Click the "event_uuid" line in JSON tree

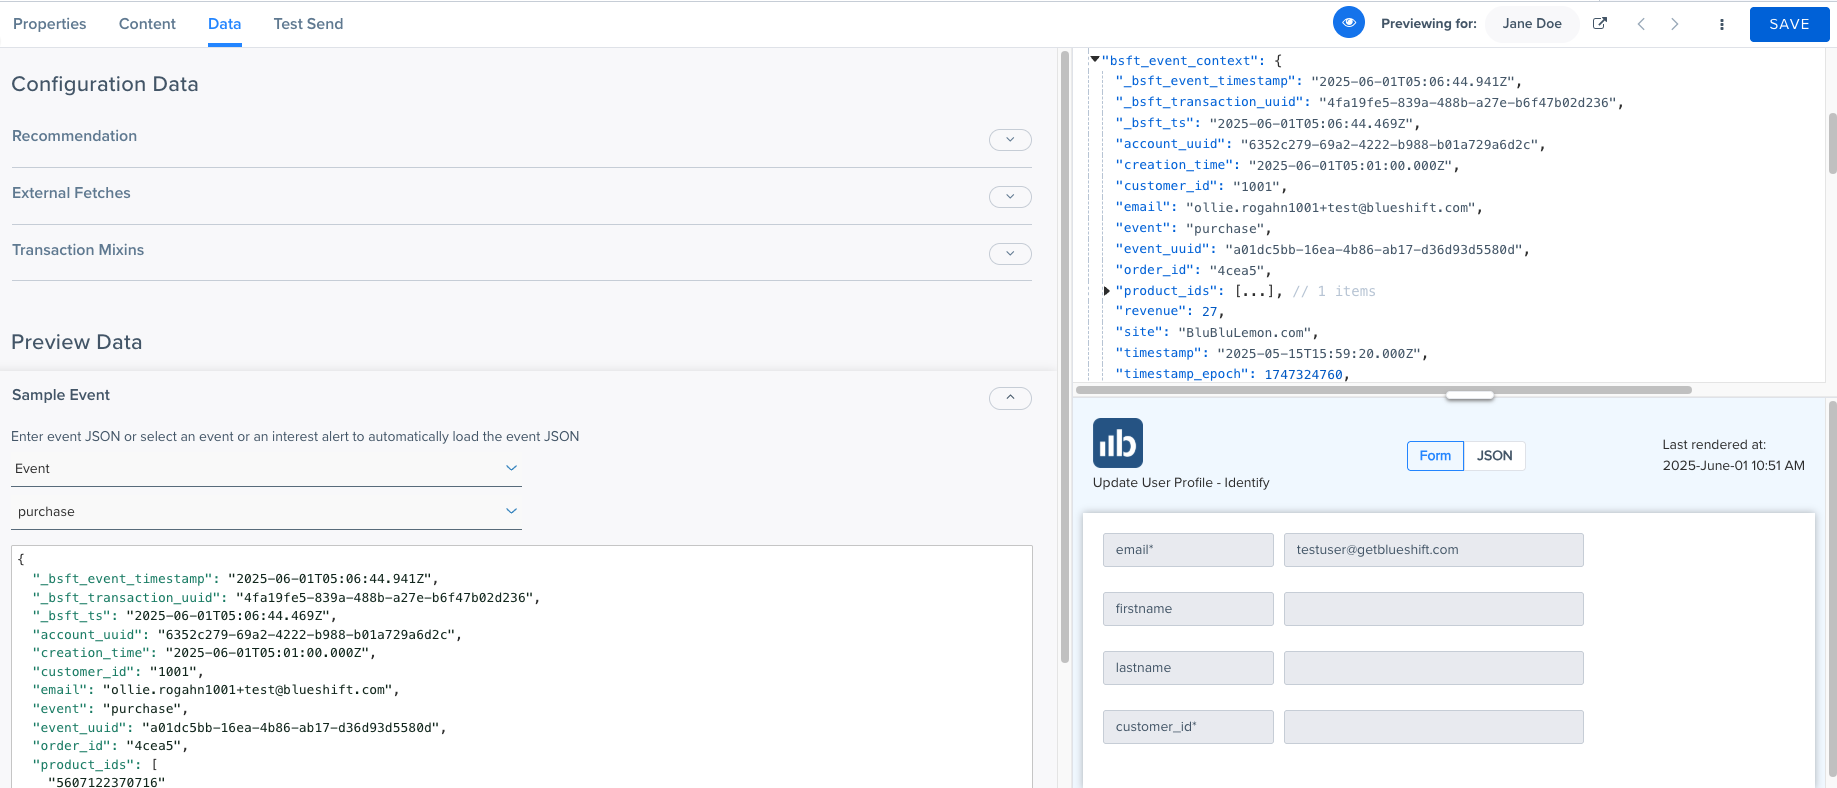[x=1322, y=249]
